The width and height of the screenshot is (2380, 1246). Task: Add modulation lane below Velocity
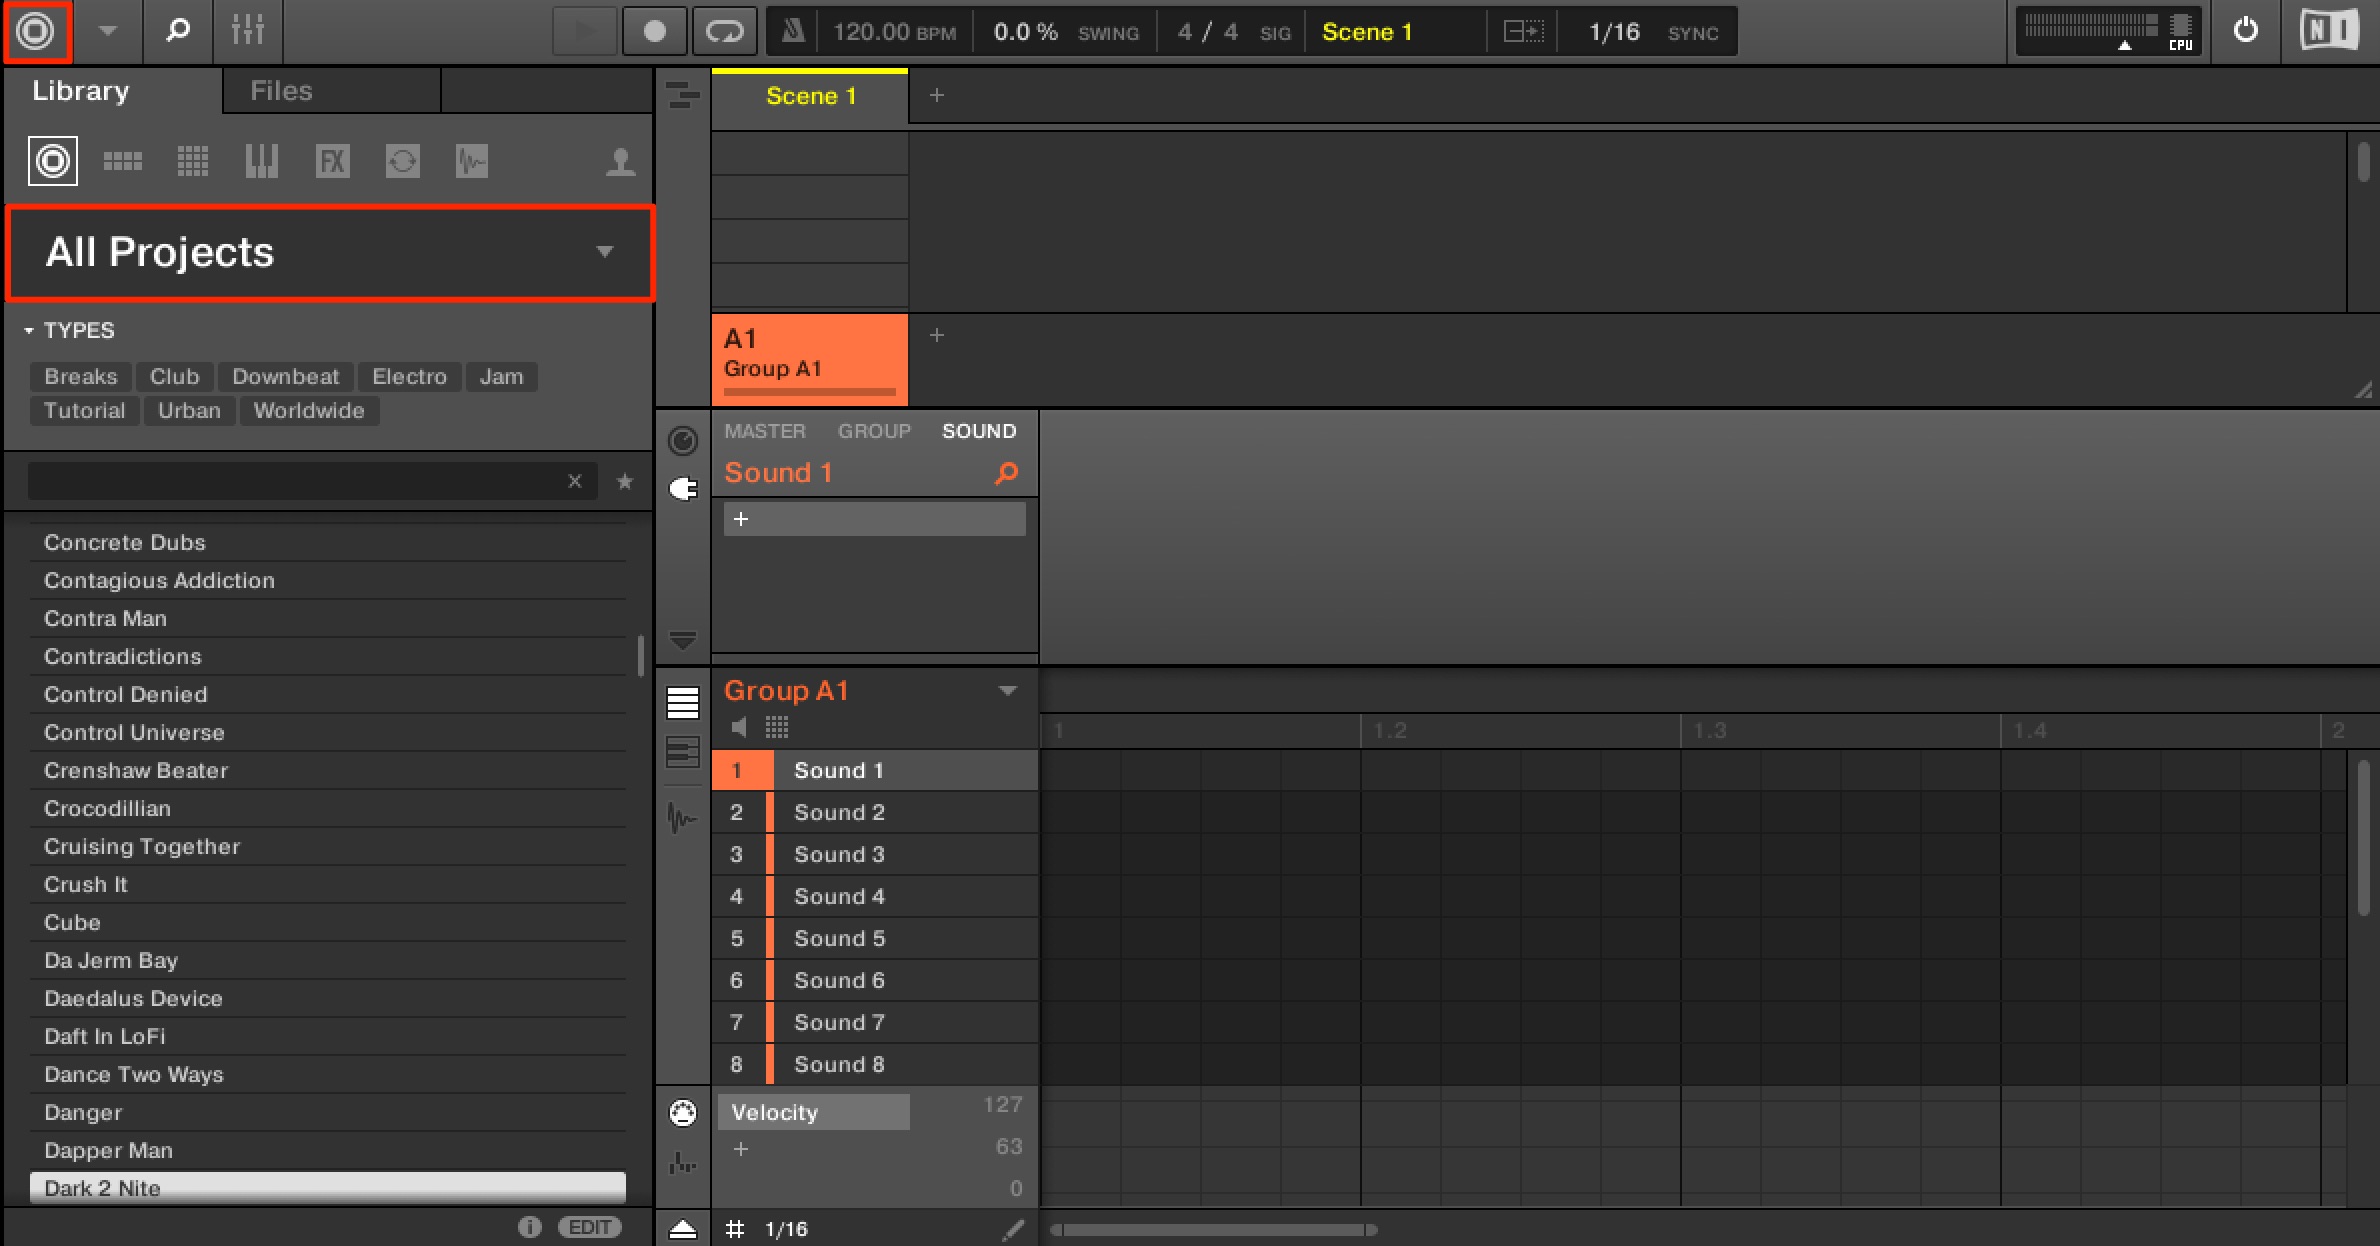[x=741, y=1149]
